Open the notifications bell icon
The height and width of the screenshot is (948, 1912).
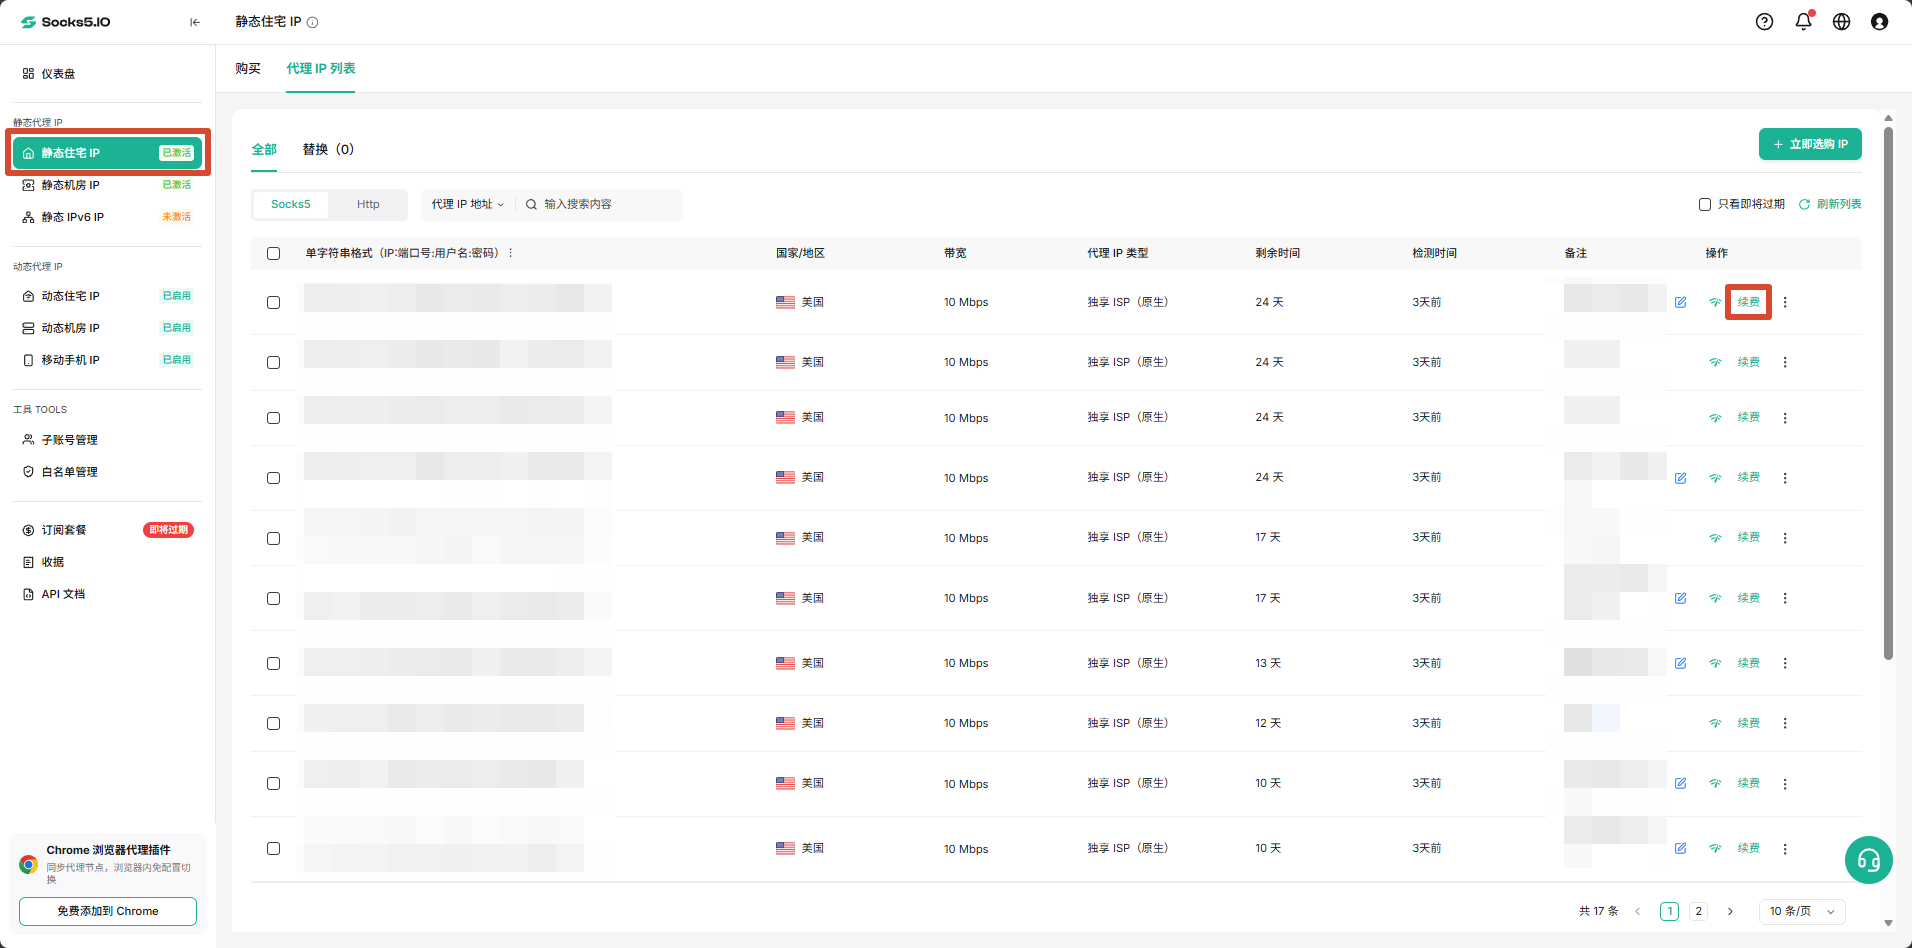pos(1803,22)
